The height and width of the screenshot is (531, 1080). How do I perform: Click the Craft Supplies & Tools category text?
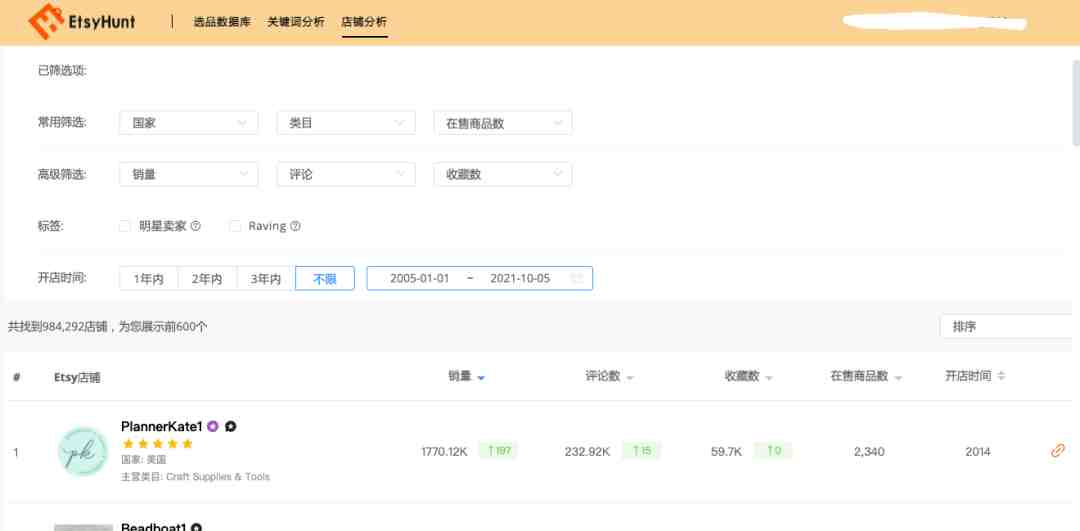pos(218,477)
